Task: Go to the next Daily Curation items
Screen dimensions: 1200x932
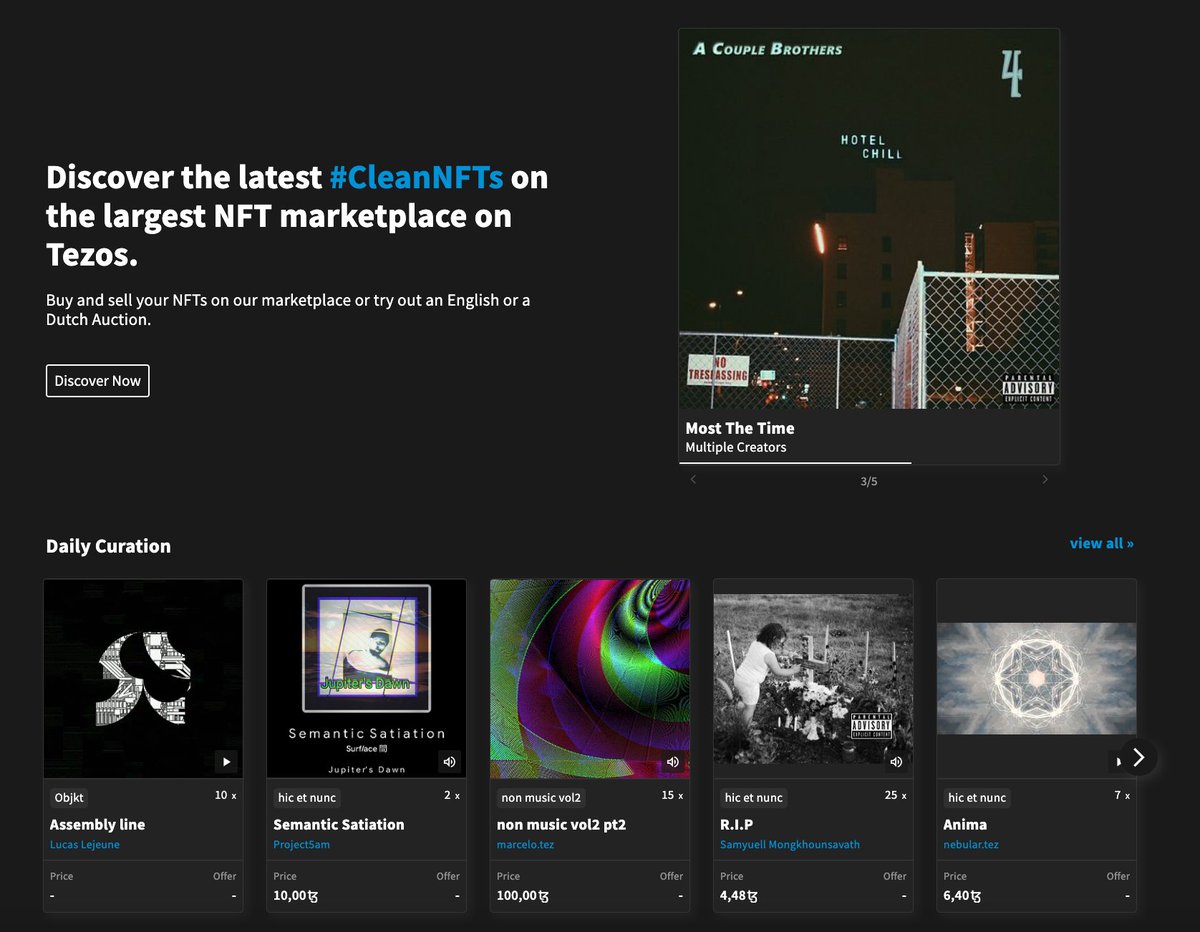Action: click(1138, 758)
